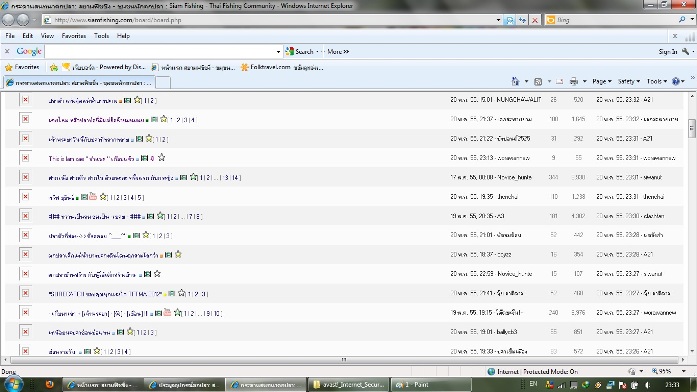Open the Feeds icon in command bar
This screenshot has height=392, width=697.
click(x=538, y=81)
